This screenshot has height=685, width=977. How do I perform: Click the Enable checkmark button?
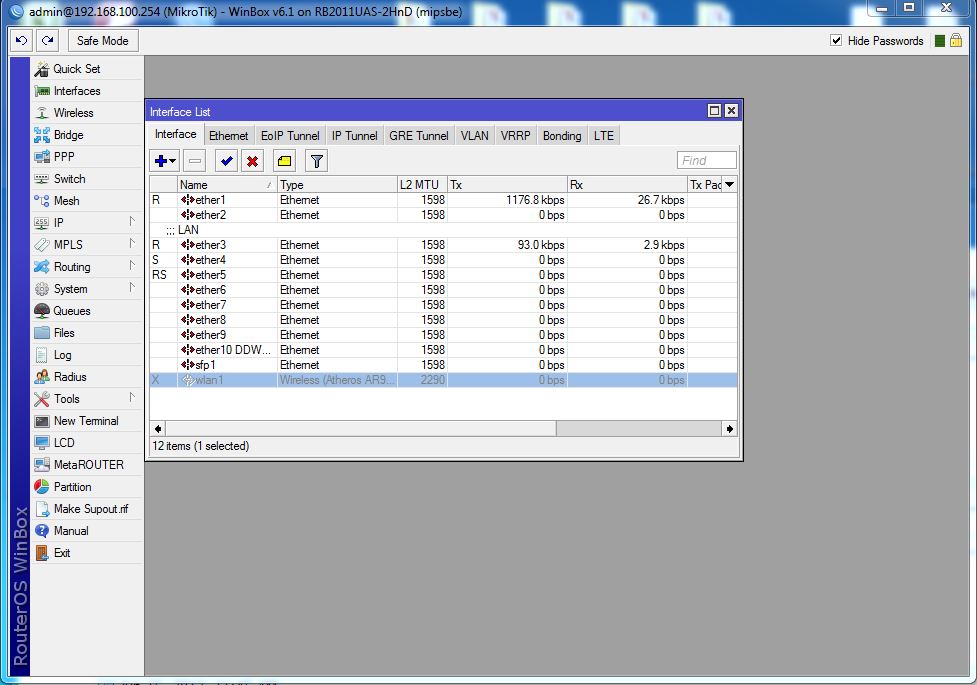pos(227,161)
